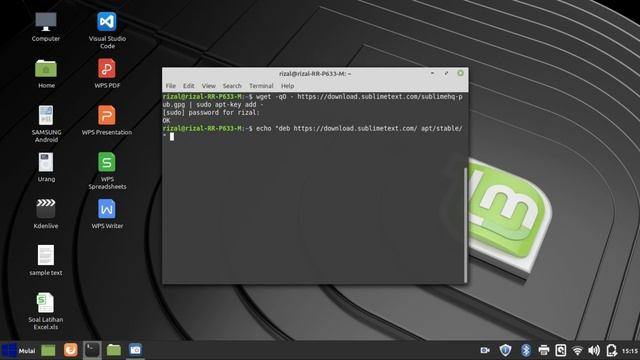Open the Wi-Fi network applet

click(x=577, y=351)
